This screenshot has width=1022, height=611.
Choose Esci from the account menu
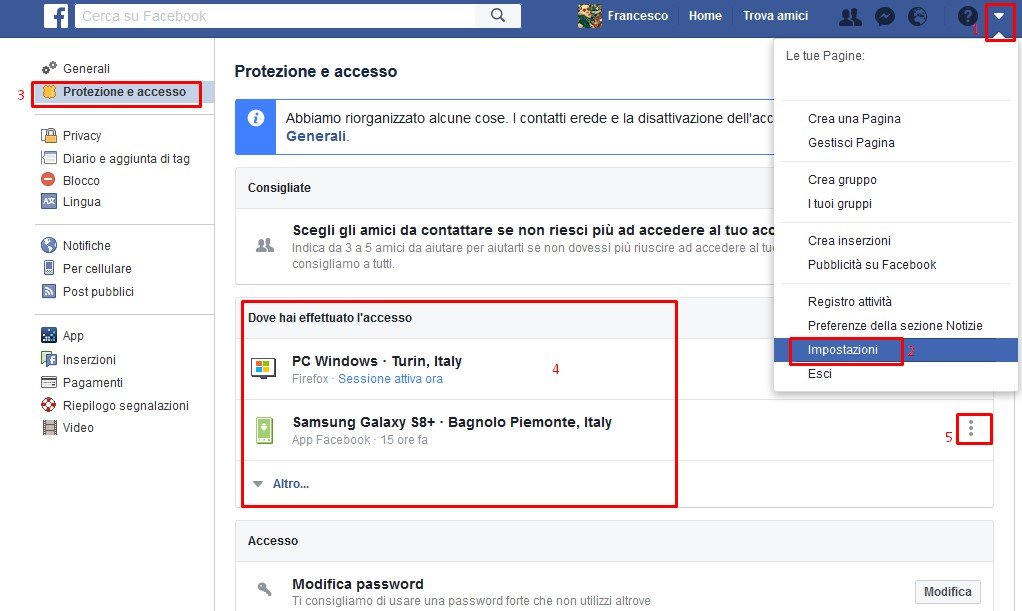819,374
